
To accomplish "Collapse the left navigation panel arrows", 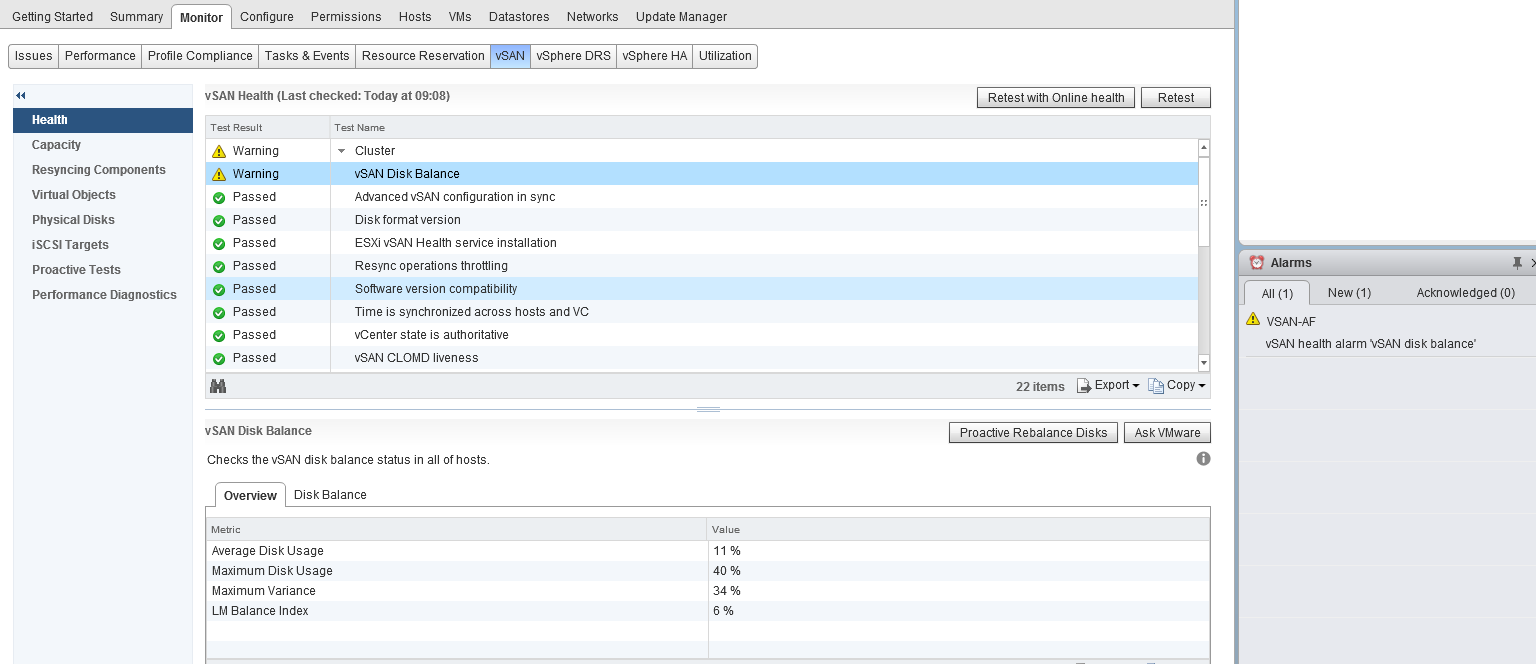I will tap(20, 95).
